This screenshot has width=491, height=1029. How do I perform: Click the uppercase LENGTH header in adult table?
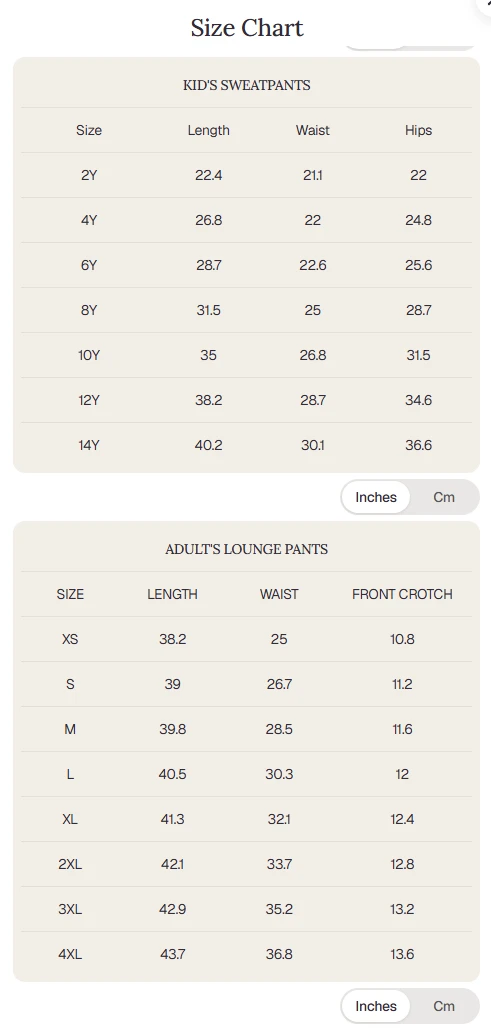[x=173, y=594]
